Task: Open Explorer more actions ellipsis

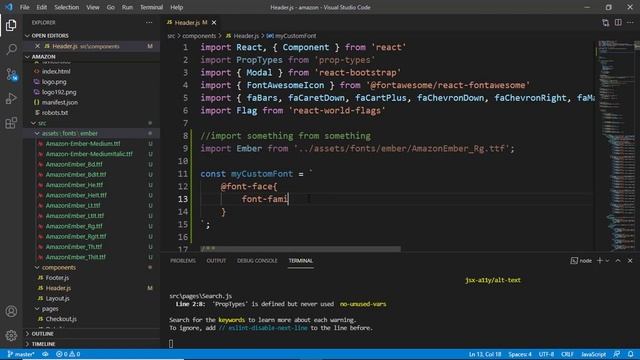Action: click(149, 22)
